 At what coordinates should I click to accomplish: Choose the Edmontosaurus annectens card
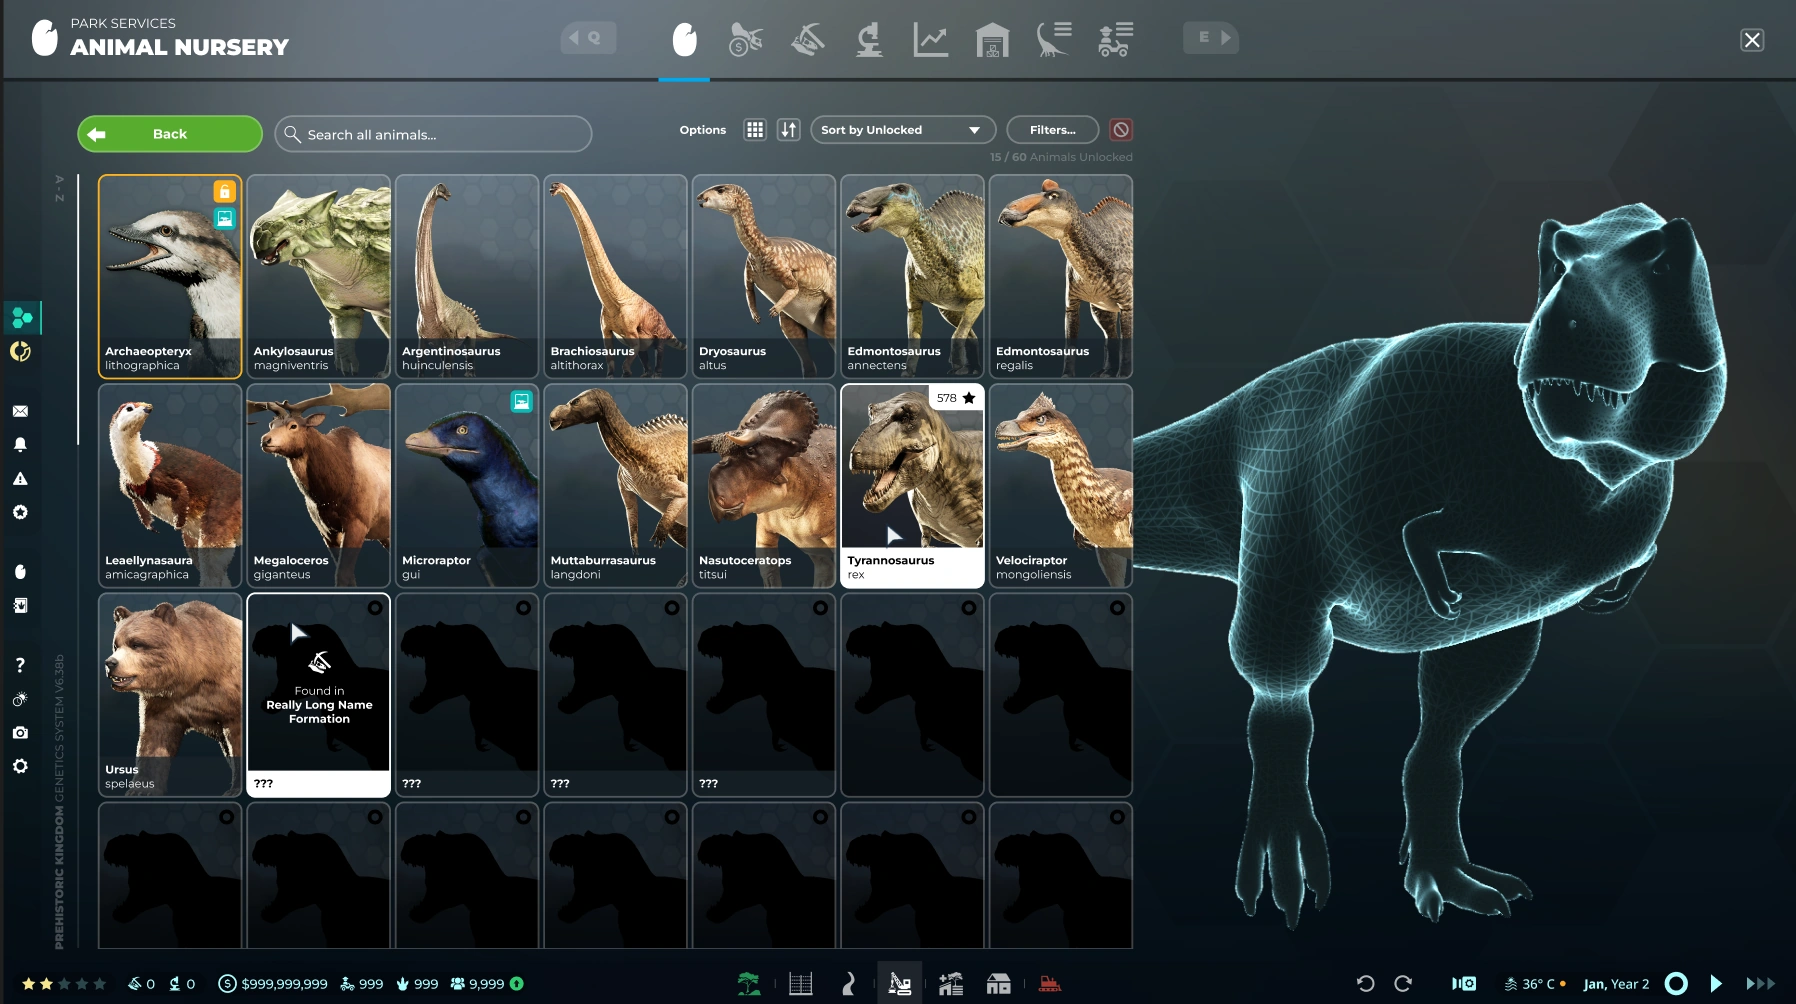[912, 277]
